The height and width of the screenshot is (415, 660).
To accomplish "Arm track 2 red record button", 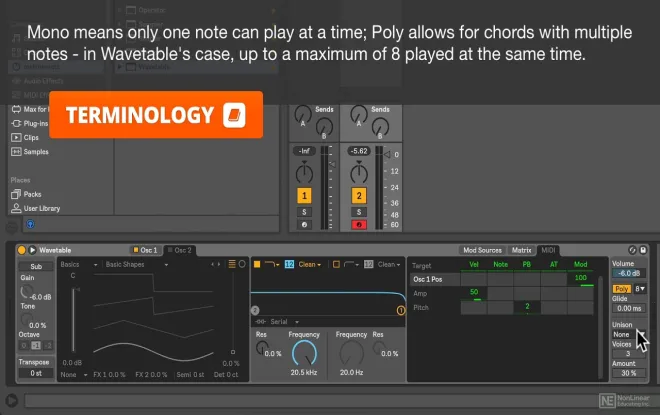I will (359, 225).
